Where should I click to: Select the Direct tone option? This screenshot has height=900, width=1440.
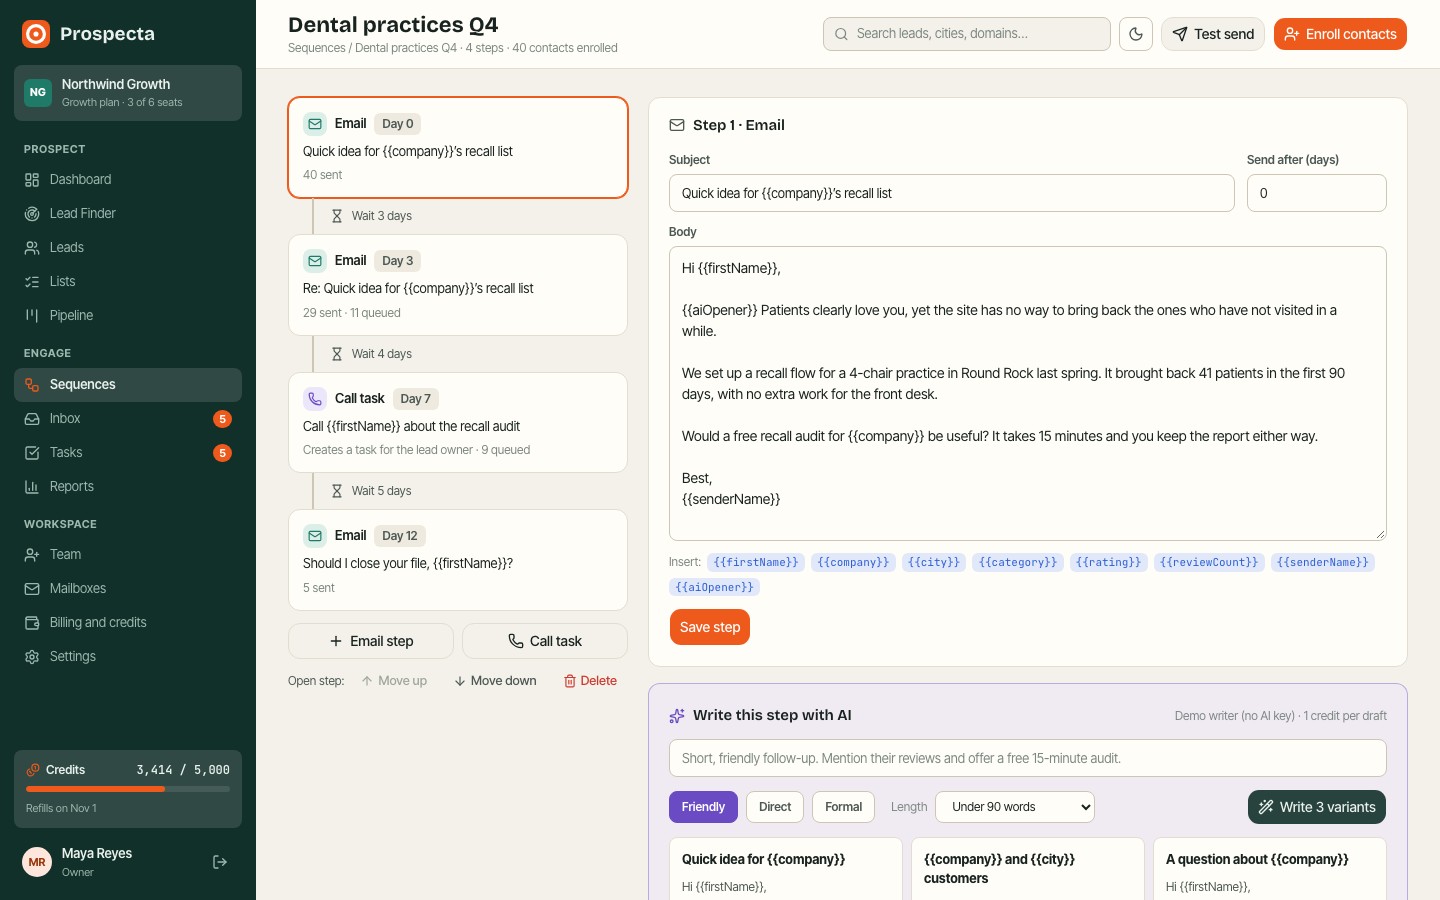point(775,807)
